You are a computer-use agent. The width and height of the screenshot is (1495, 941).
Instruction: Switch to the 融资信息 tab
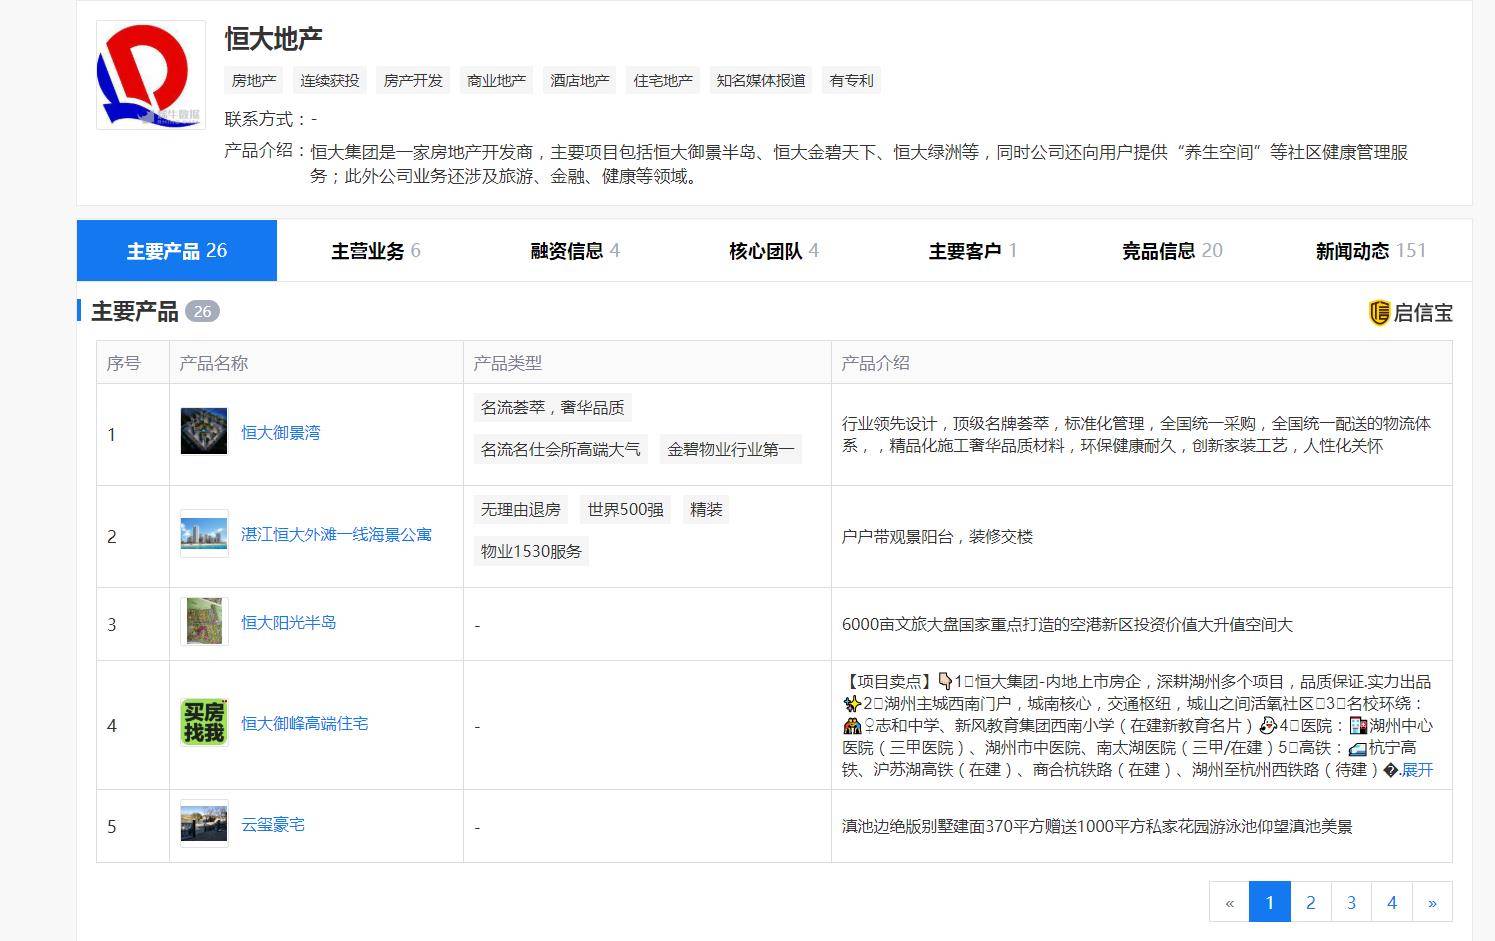573,251
